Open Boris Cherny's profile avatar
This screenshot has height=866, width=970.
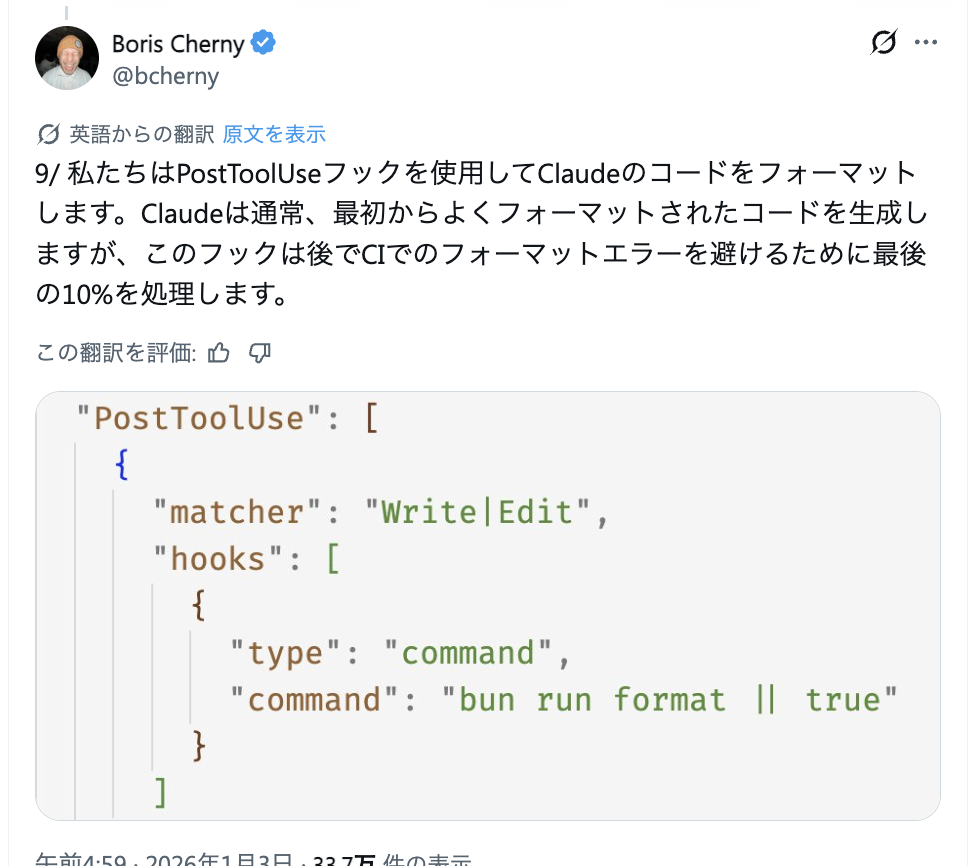(67, 58)
